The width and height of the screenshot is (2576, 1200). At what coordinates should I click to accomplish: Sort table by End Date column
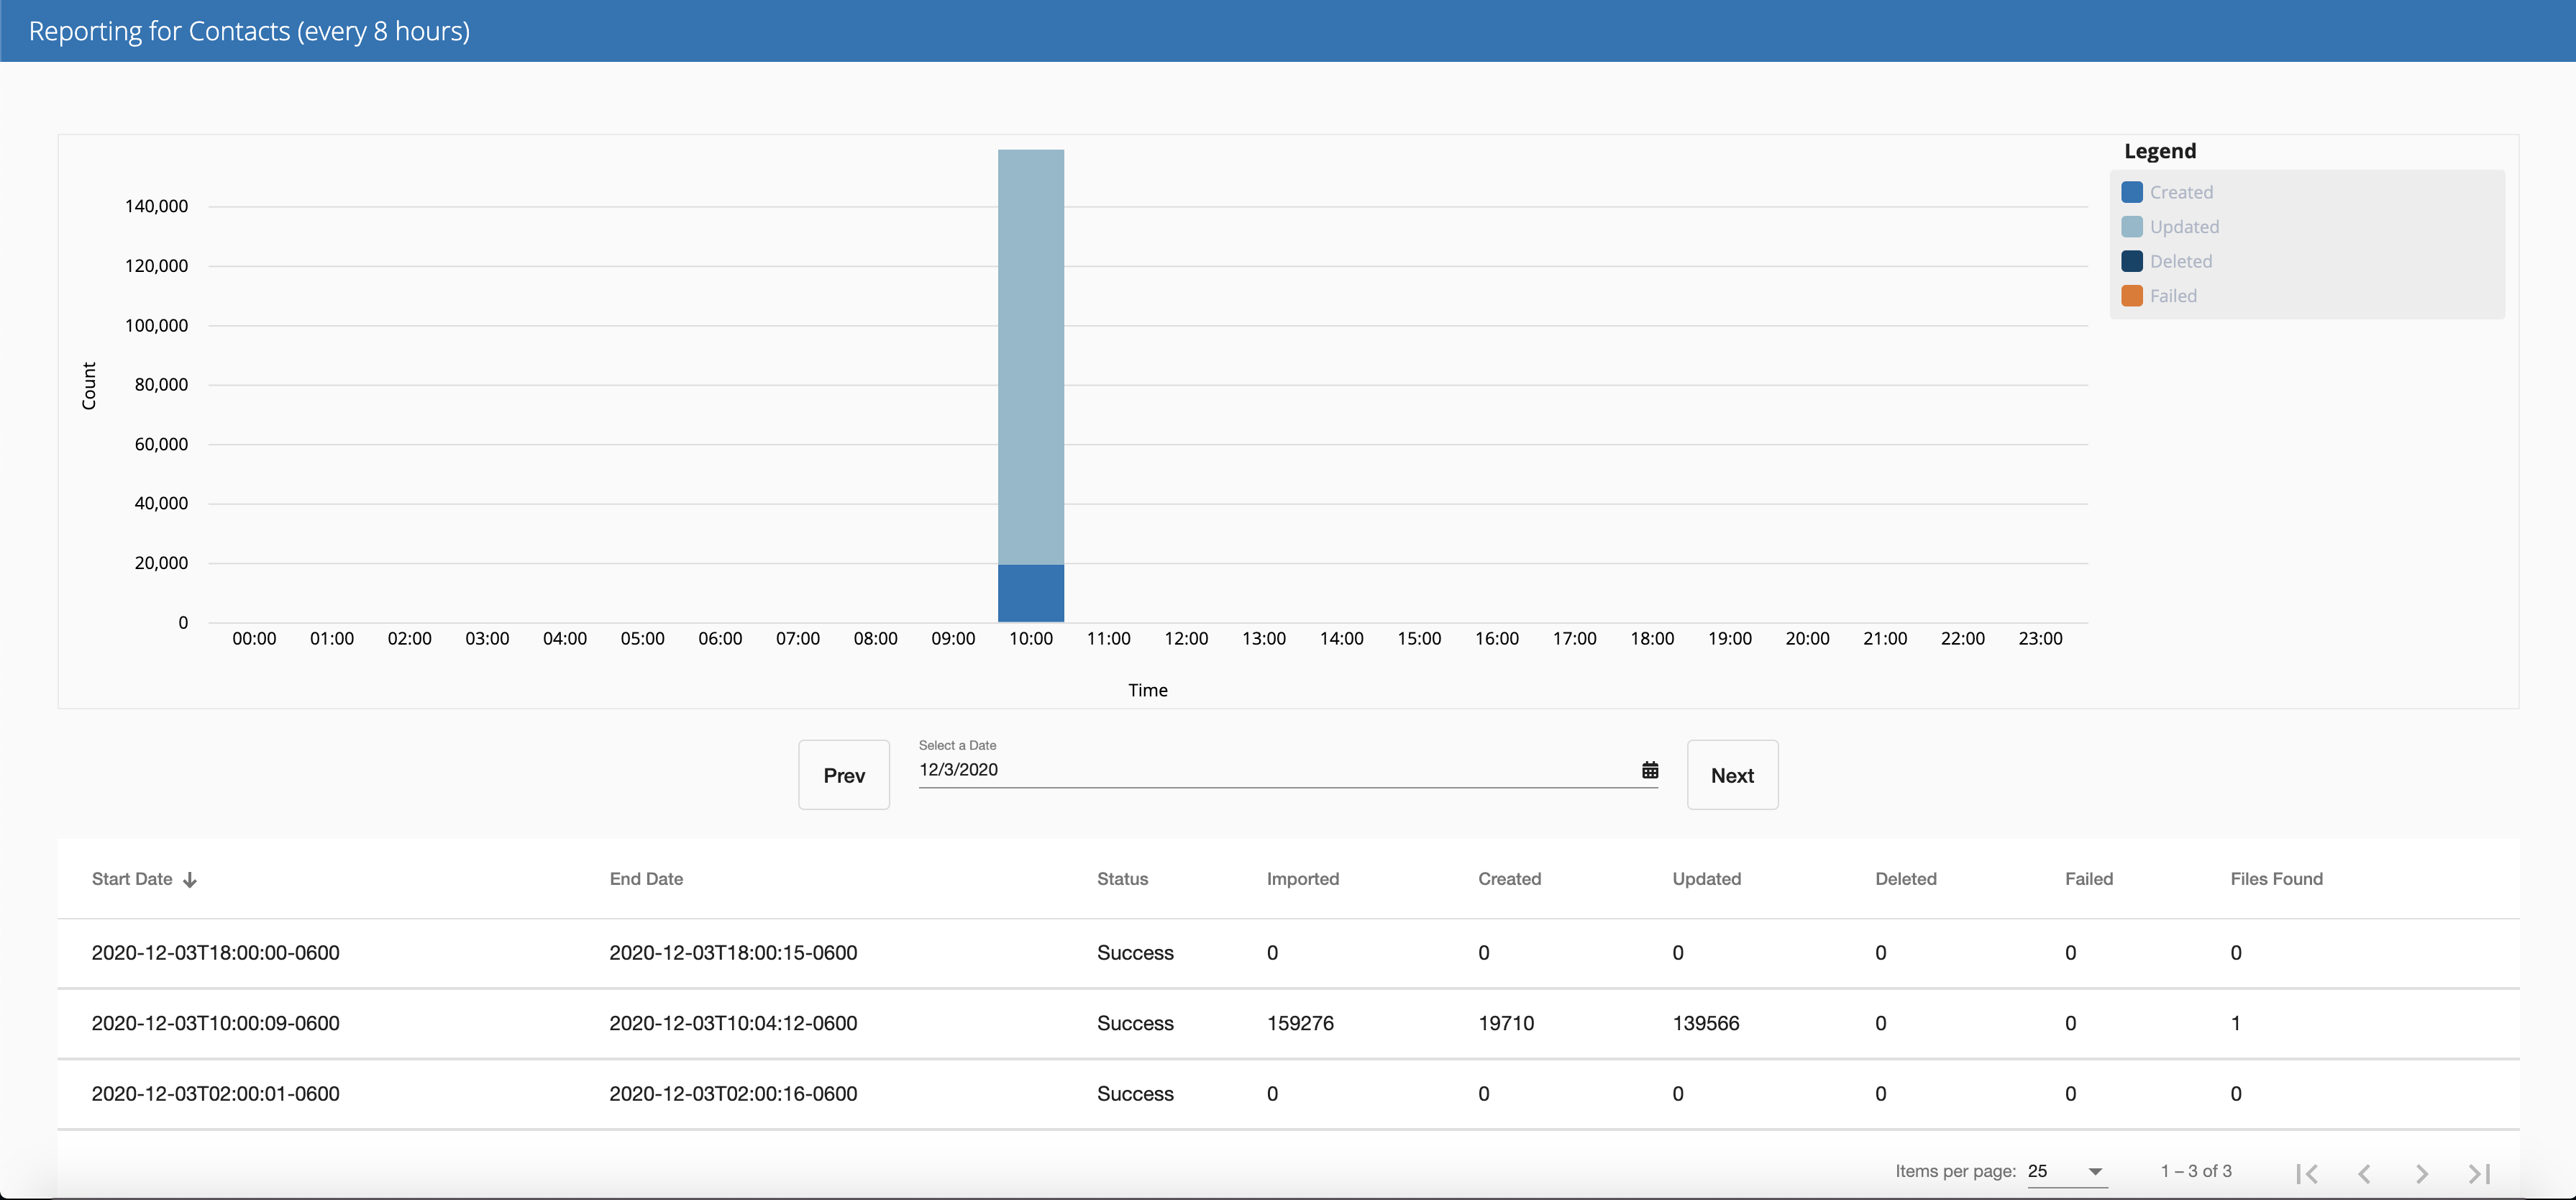646,879
